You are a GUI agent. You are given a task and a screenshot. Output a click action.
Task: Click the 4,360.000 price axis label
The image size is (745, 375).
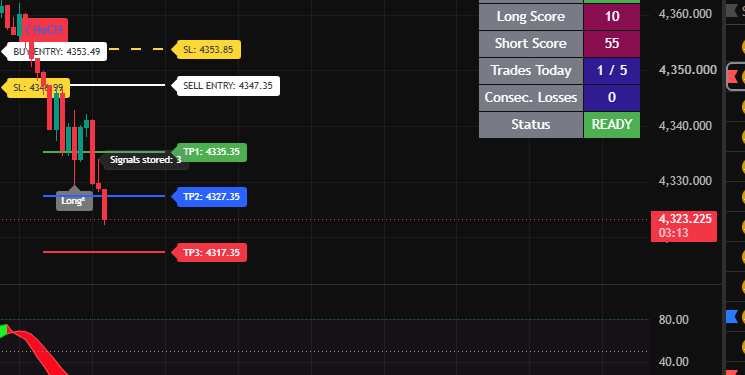[x=685, y=14]
